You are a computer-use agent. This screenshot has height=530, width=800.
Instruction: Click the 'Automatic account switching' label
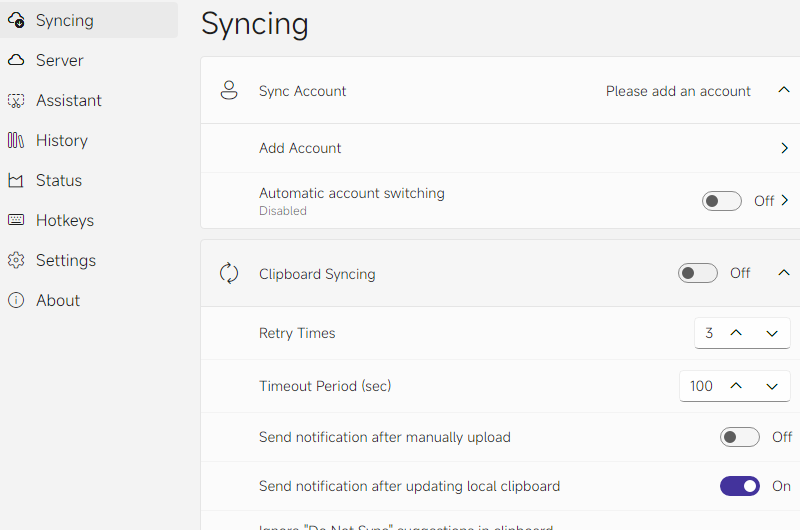[x=352, y=193]
